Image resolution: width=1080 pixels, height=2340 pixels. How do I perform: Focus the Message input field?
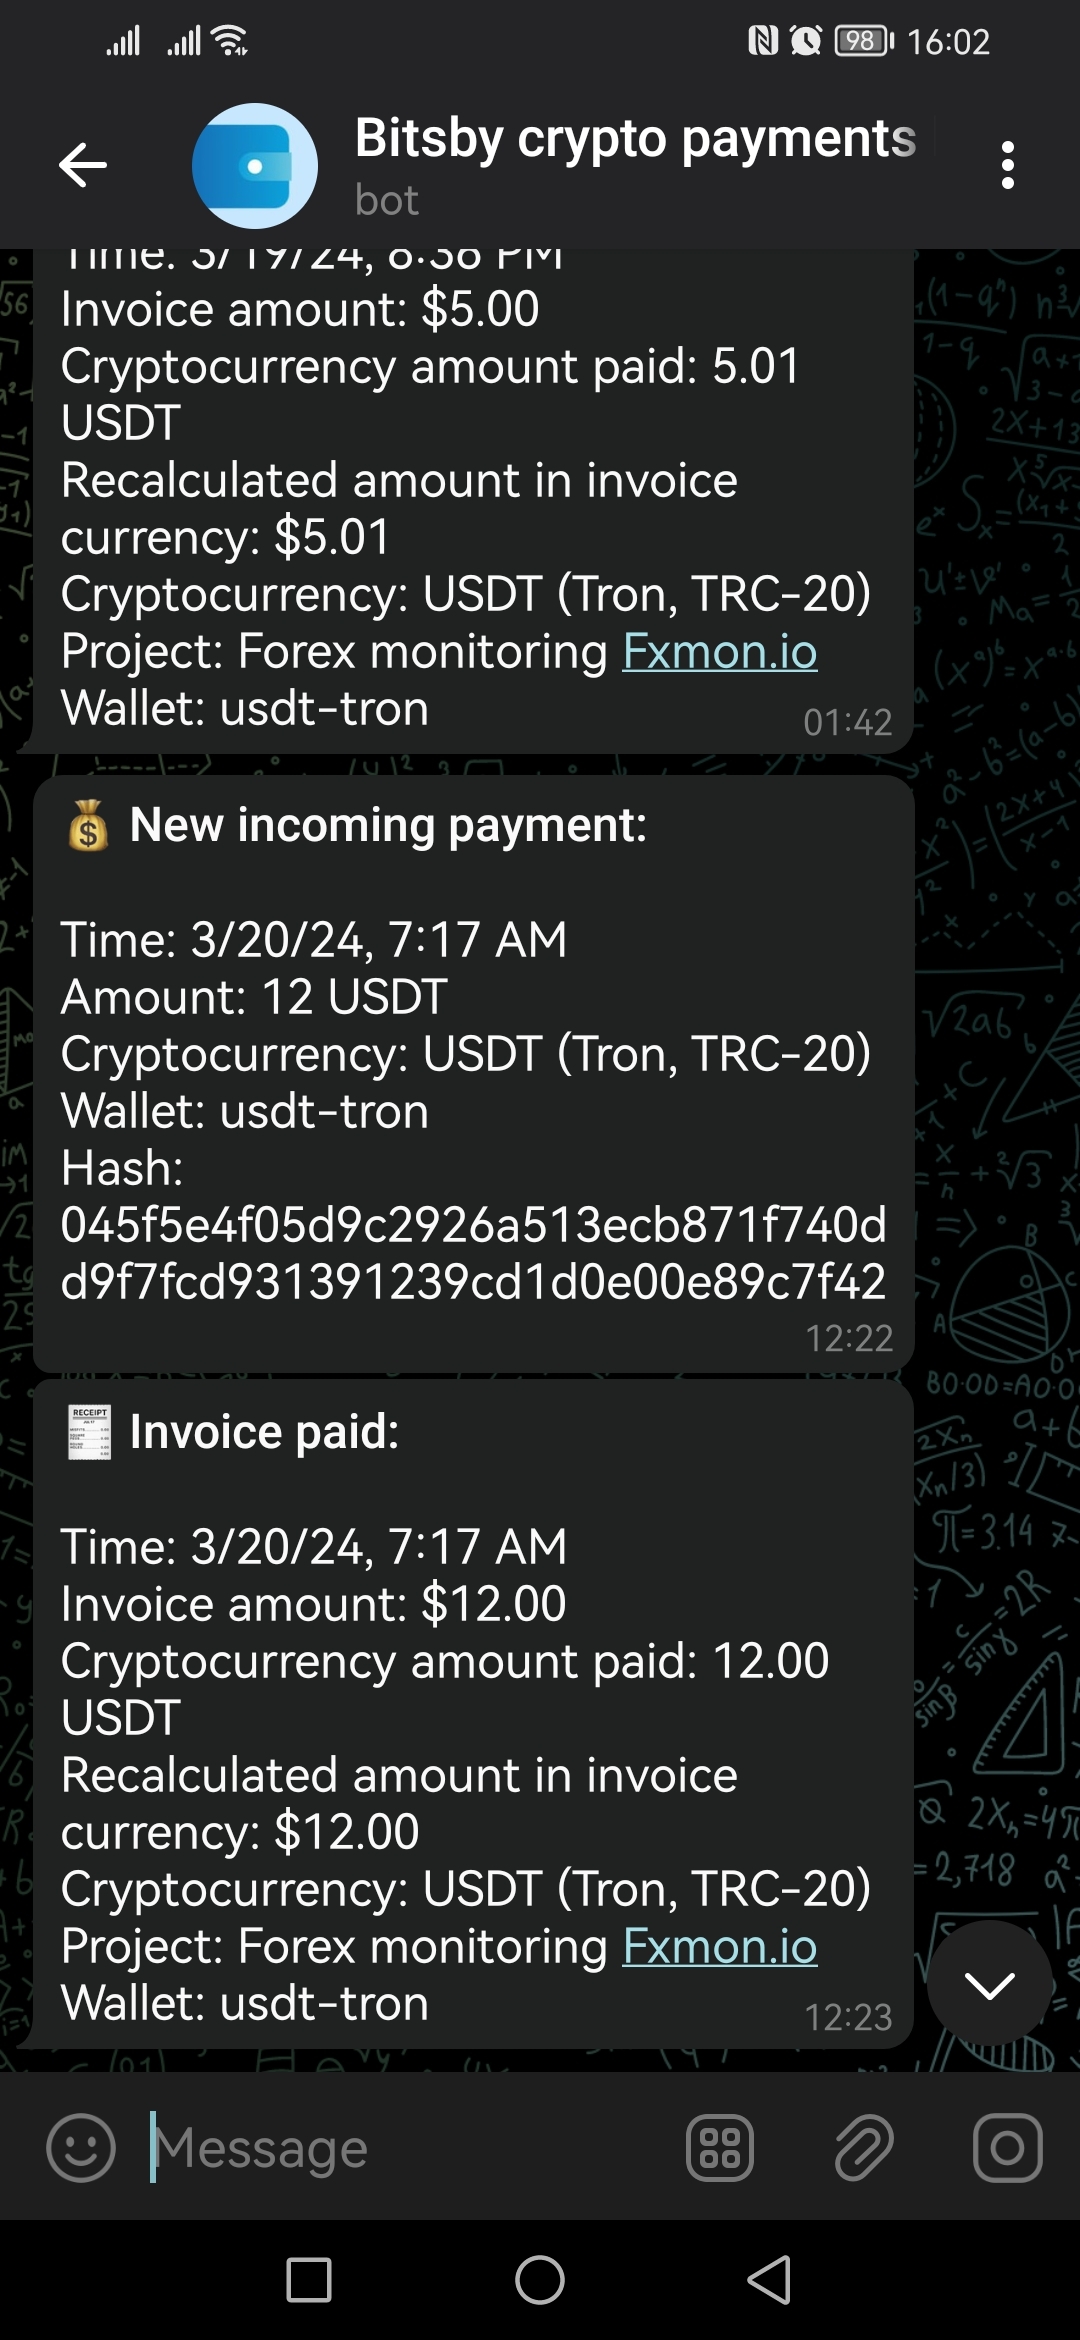[400, 2147]
